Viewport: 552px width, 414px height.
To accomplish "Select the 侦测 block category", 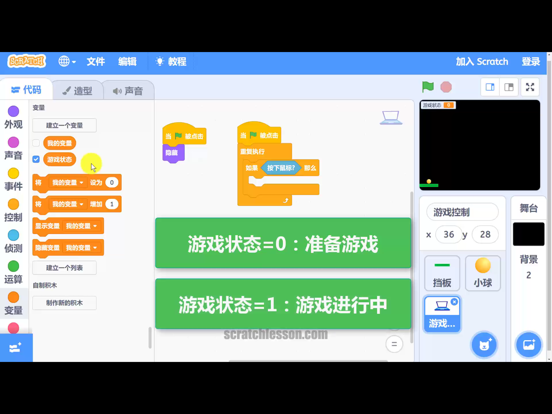I will click(13, 241).
